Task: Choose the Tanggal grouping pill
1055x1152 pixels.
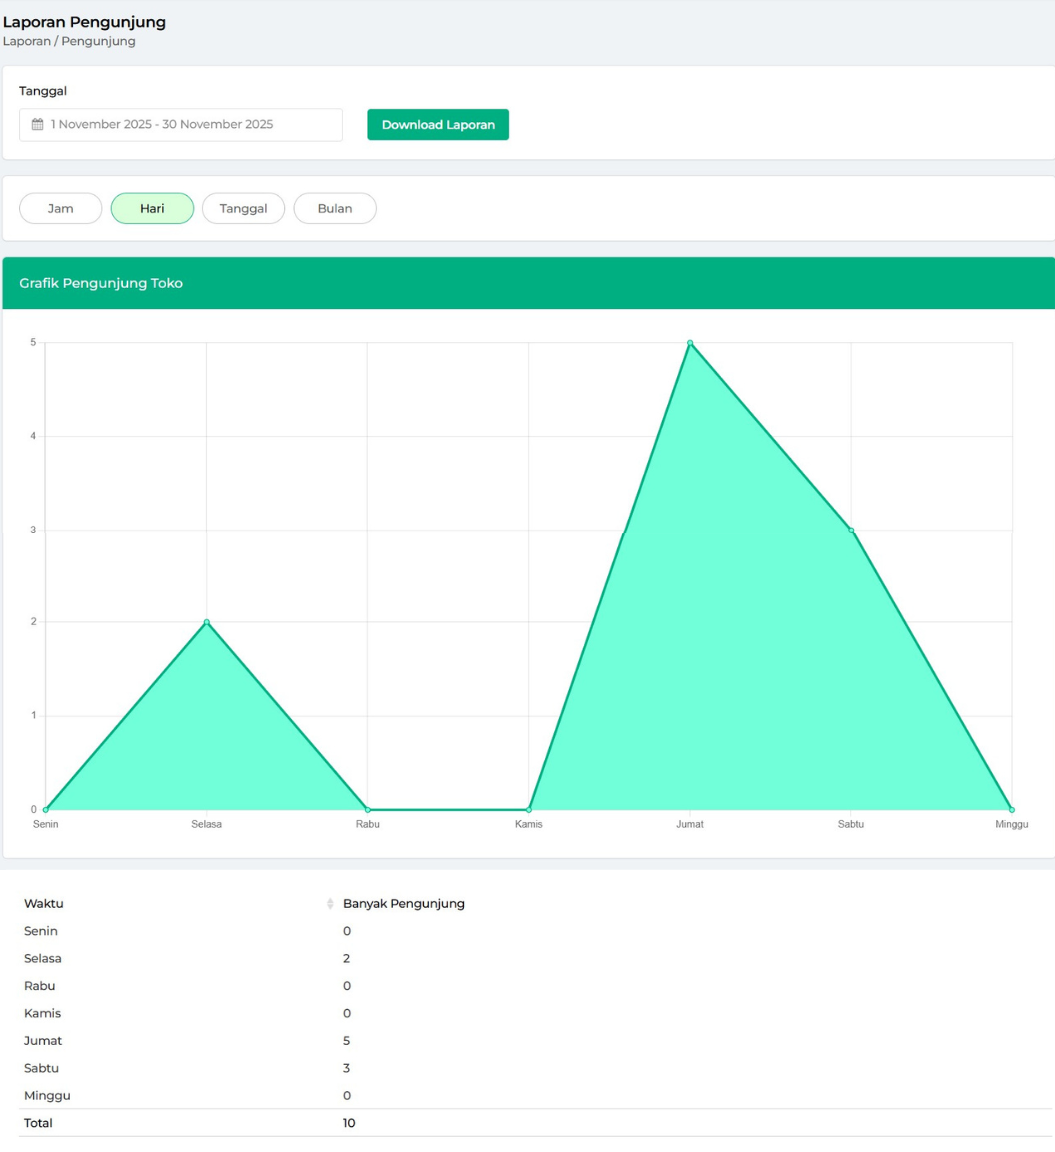Action: [x=243, y=209]
